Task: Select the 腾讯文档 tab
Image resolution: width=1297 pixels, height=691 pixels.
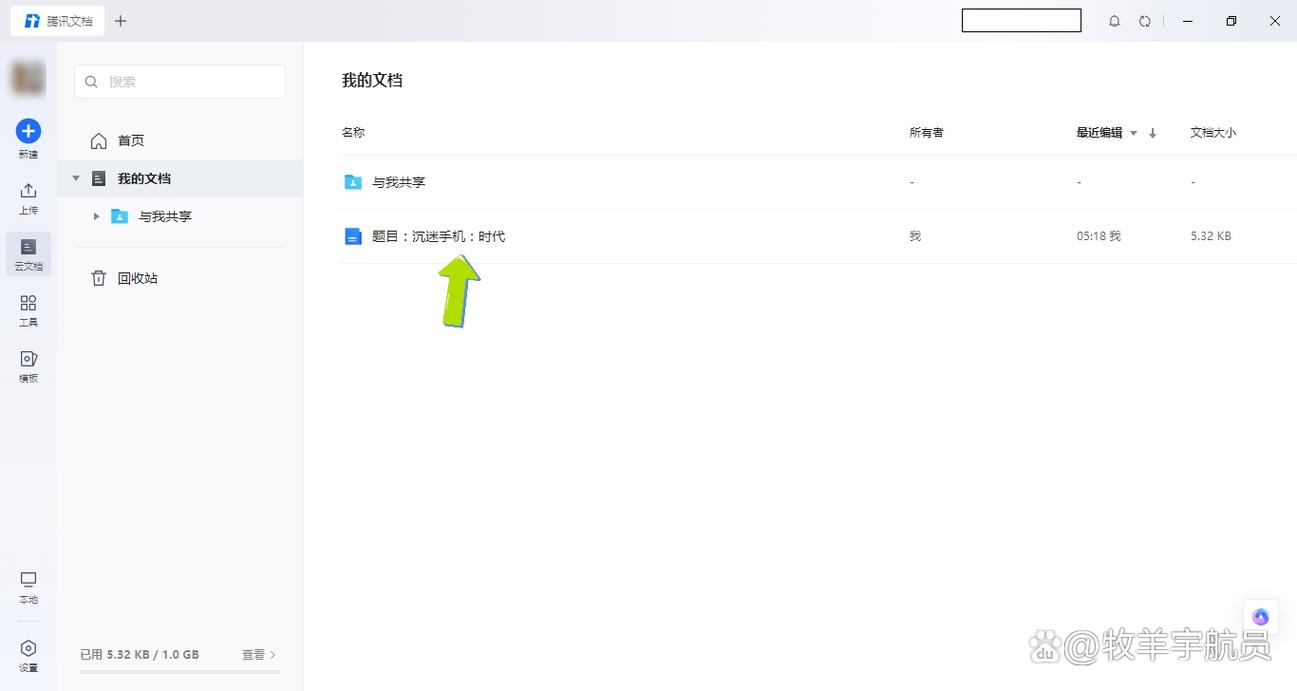Action: click(x=58, y=21)
